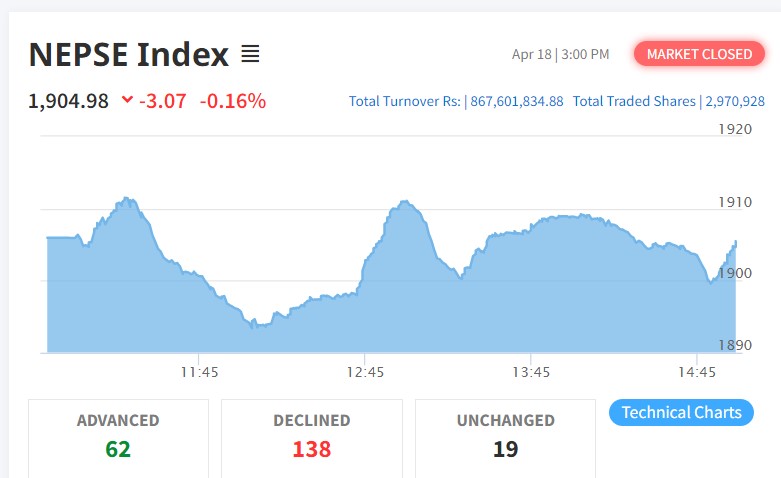The image size is (781, 478).
Task: Click the MARKET CLOSED badge
Action: point(698,54)
